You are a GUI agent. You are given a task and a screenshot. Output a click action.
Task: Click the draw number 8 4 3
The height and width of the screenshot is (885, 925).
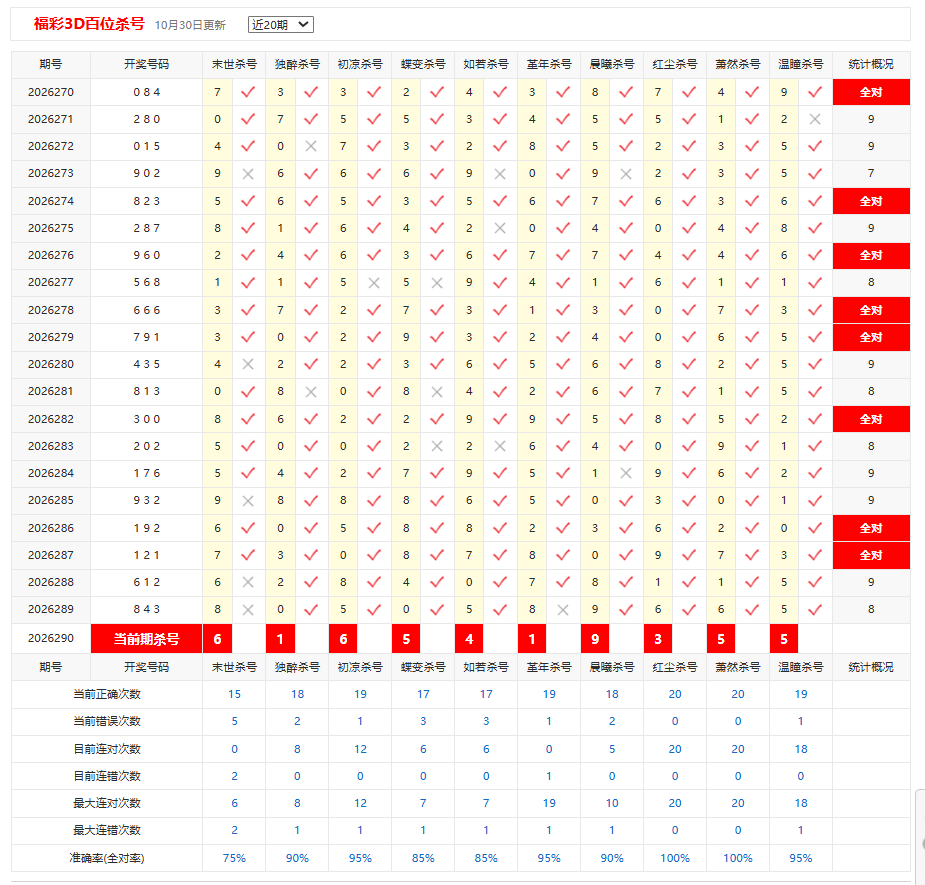coord(146,609)
